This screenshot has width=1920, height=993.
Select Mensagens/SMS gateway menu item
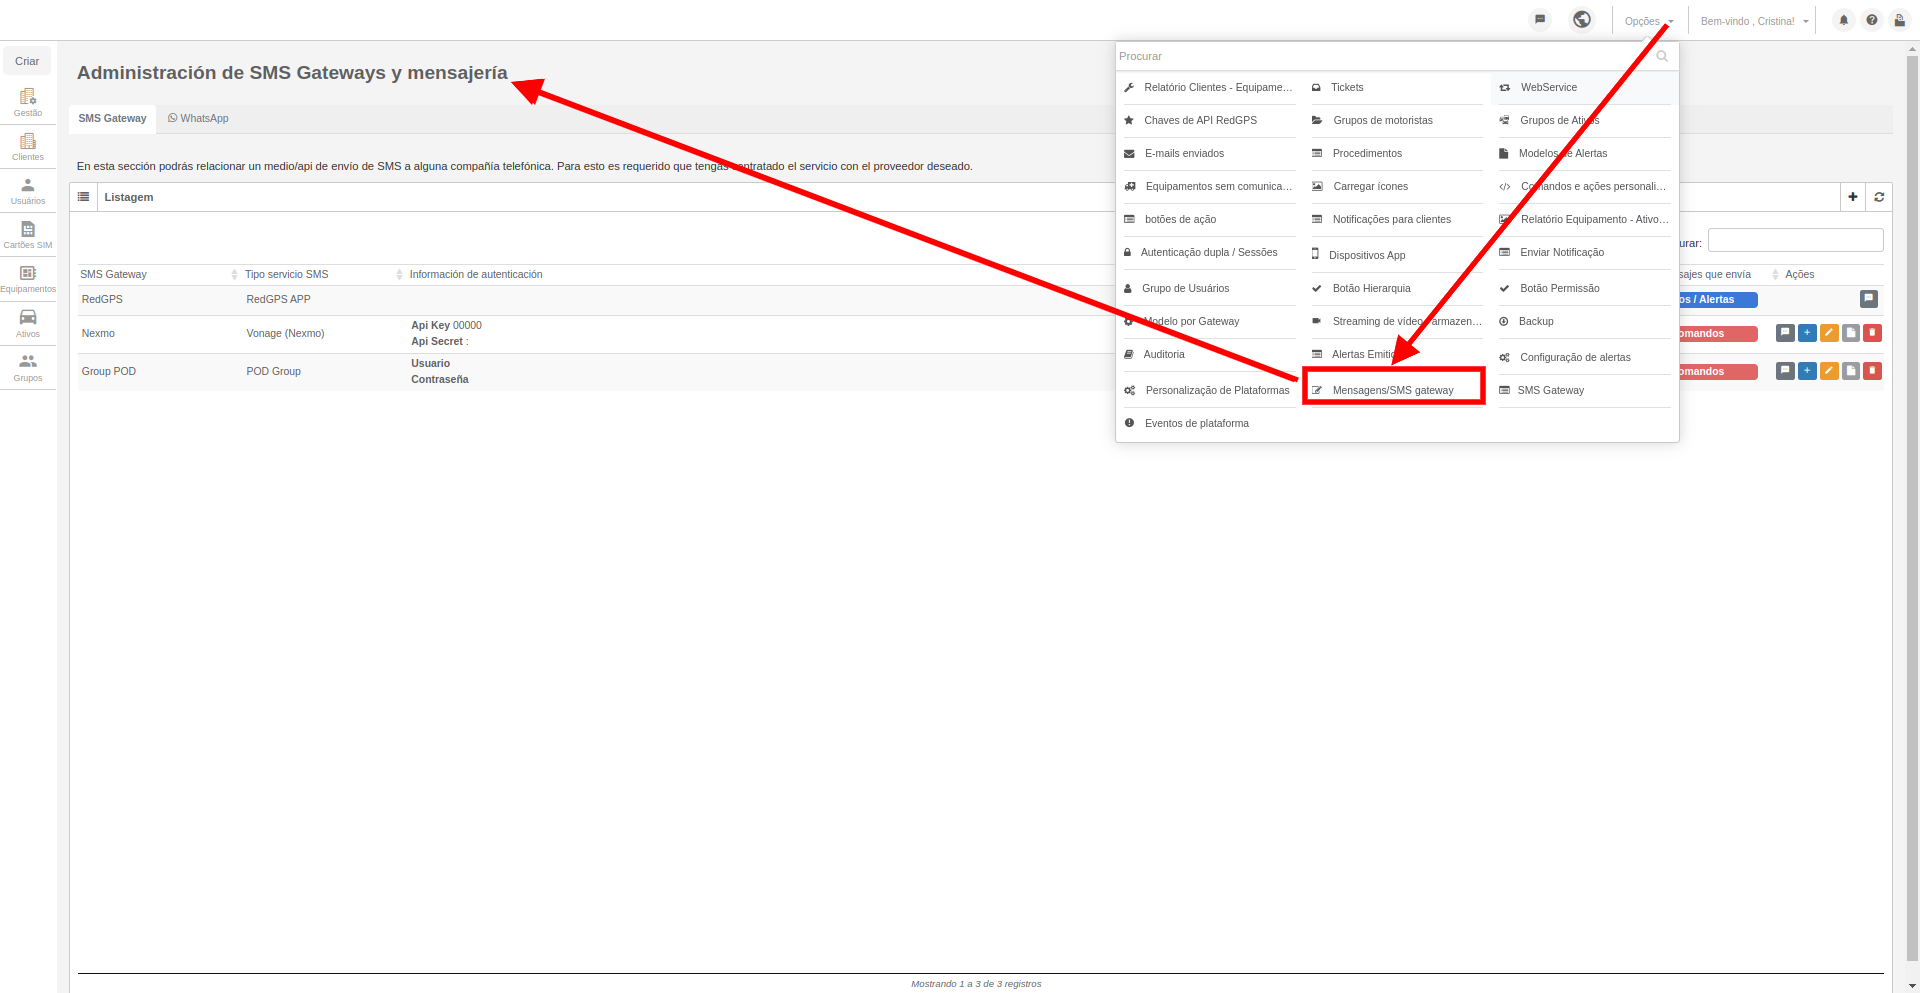[1393, 390]
